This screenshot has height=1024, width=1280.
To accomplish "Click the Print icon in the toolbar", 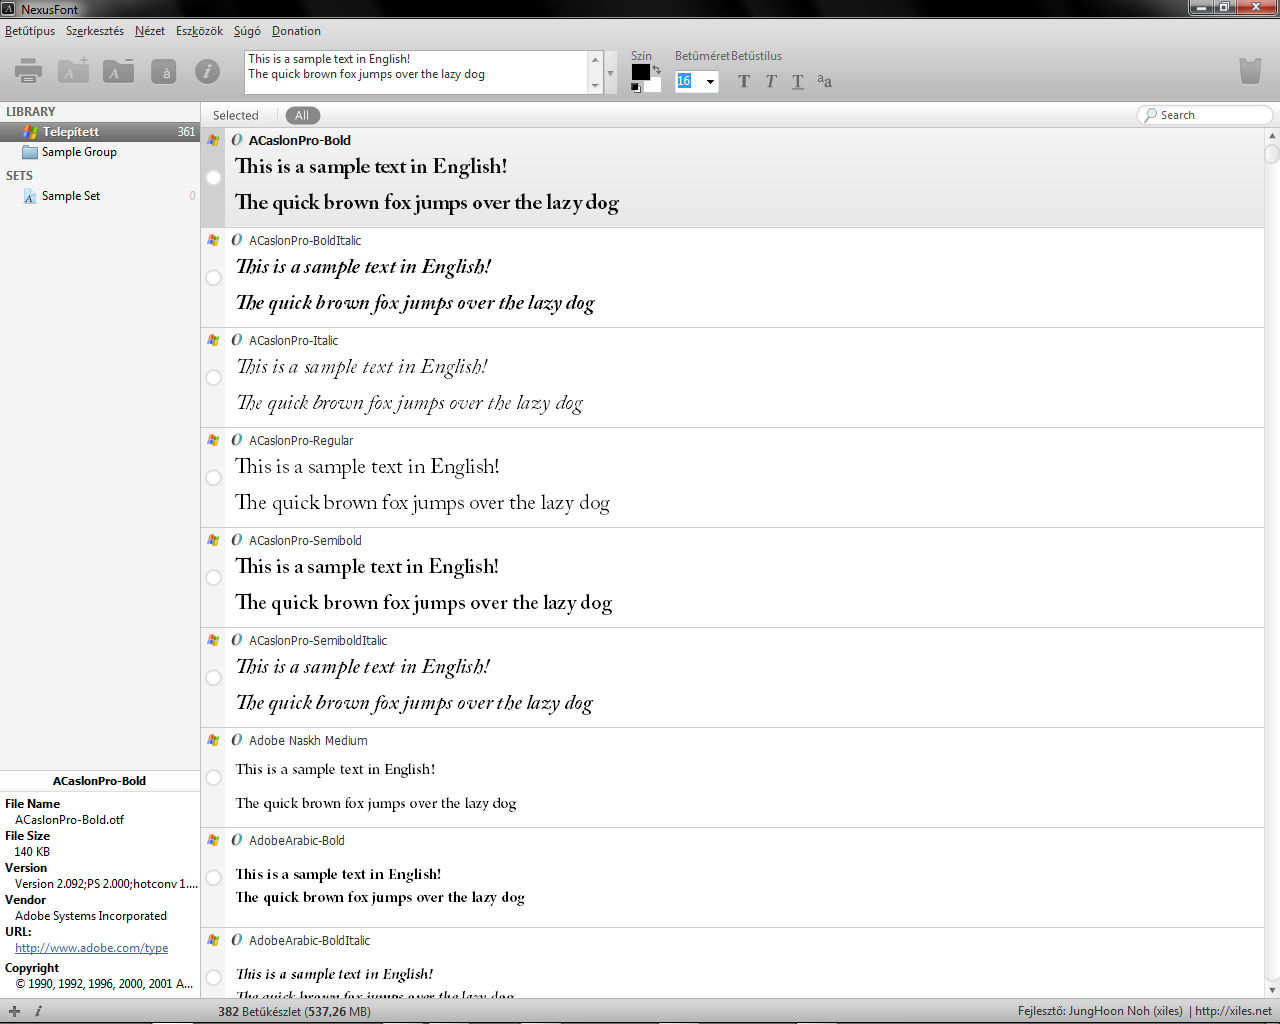I will tap(27, 71).
